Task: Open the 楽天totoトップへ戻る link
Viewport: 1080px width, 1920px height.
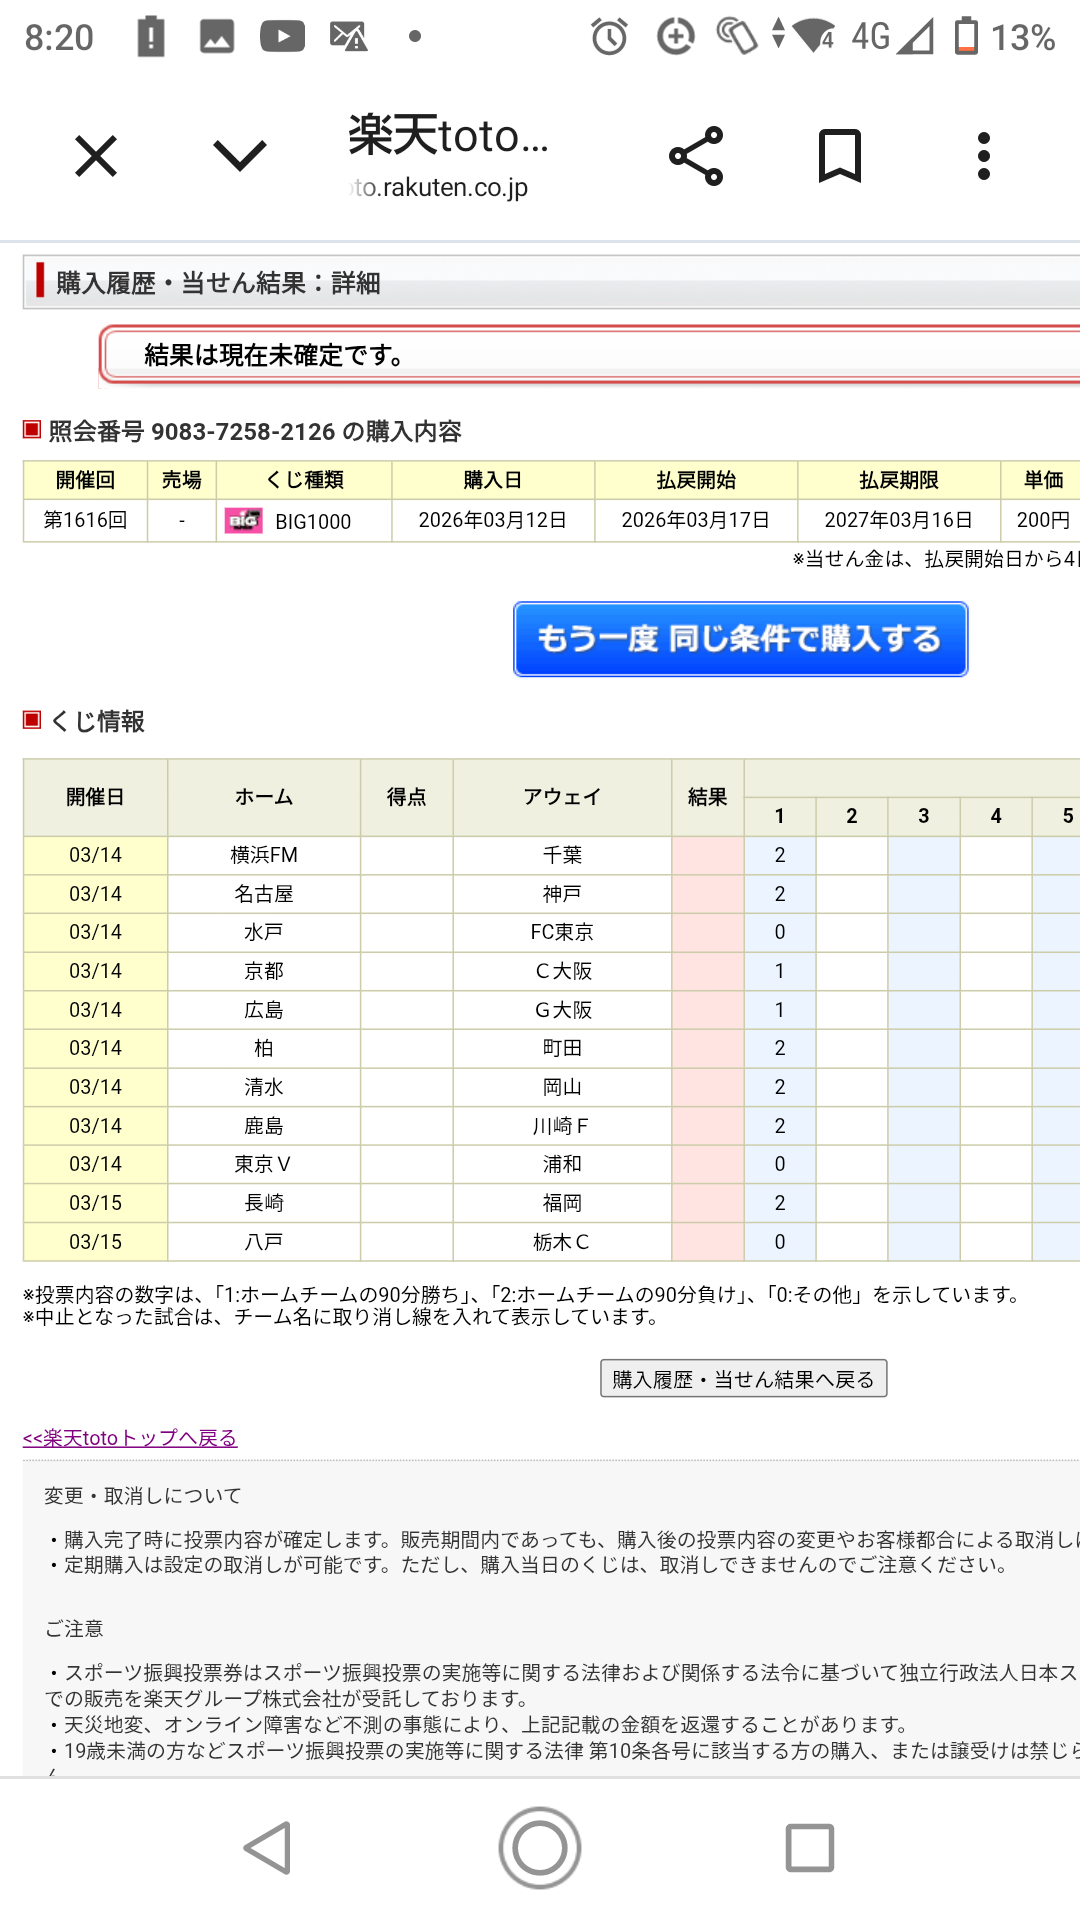Action: click(x=130, y=1438)
